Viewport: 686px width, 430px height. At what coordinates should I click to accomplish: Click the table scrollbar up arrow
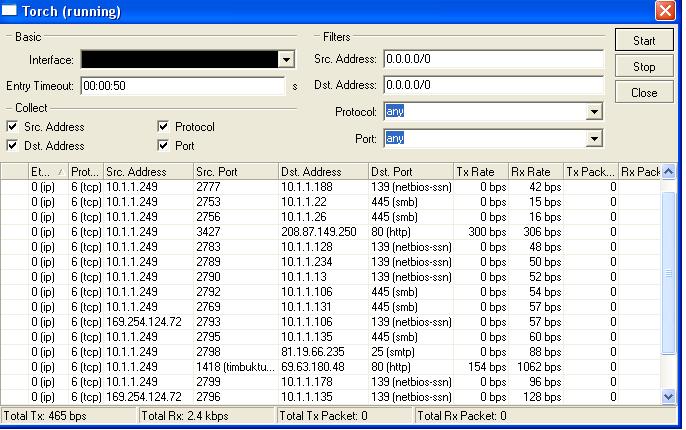(668, 172)
